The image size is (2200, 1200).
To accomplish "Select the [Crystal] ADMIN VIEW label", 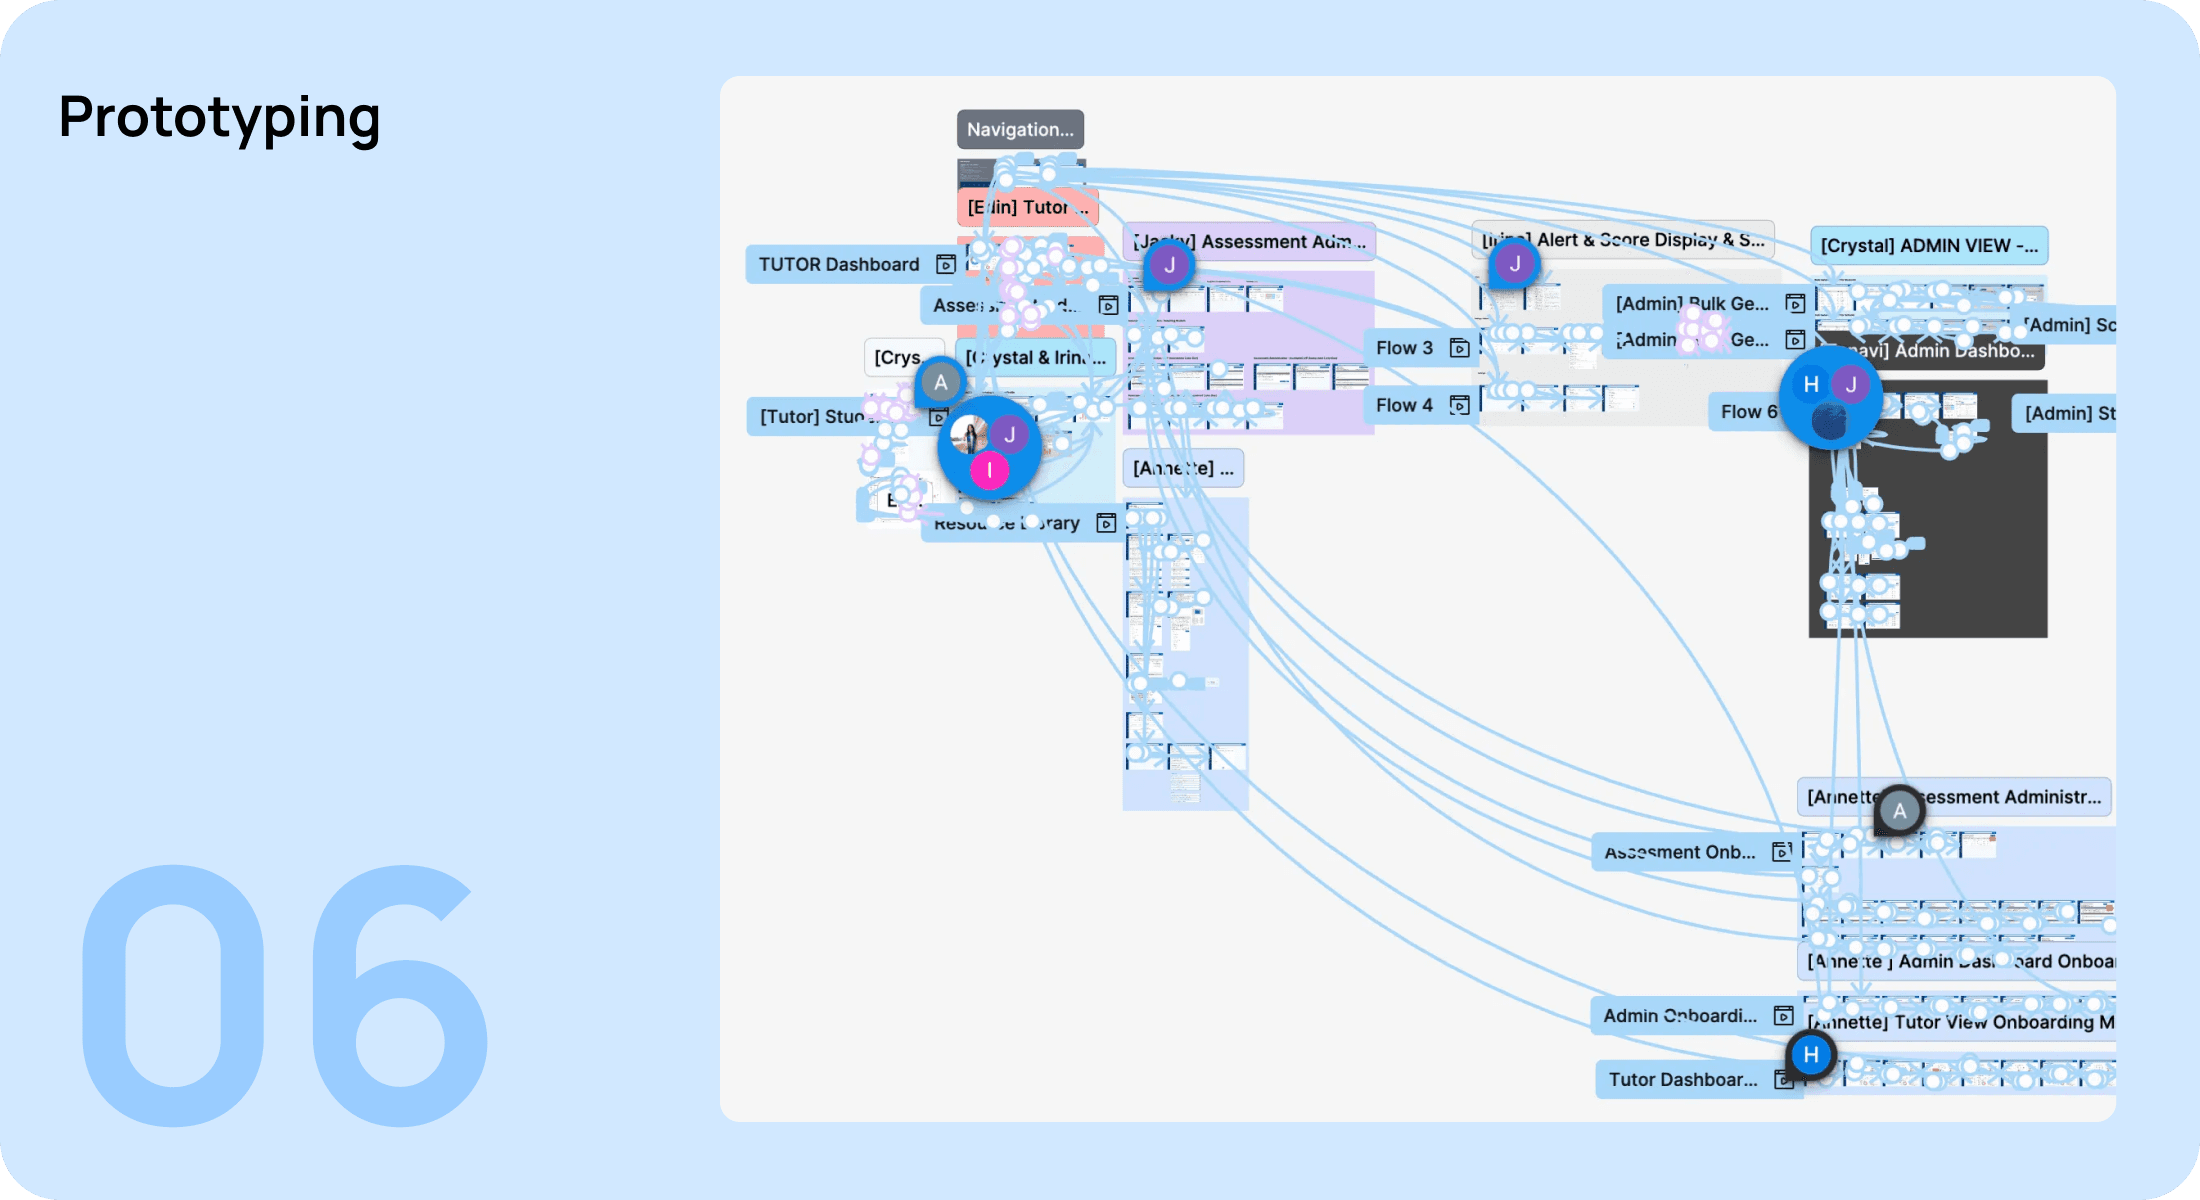I will 1928,246.
